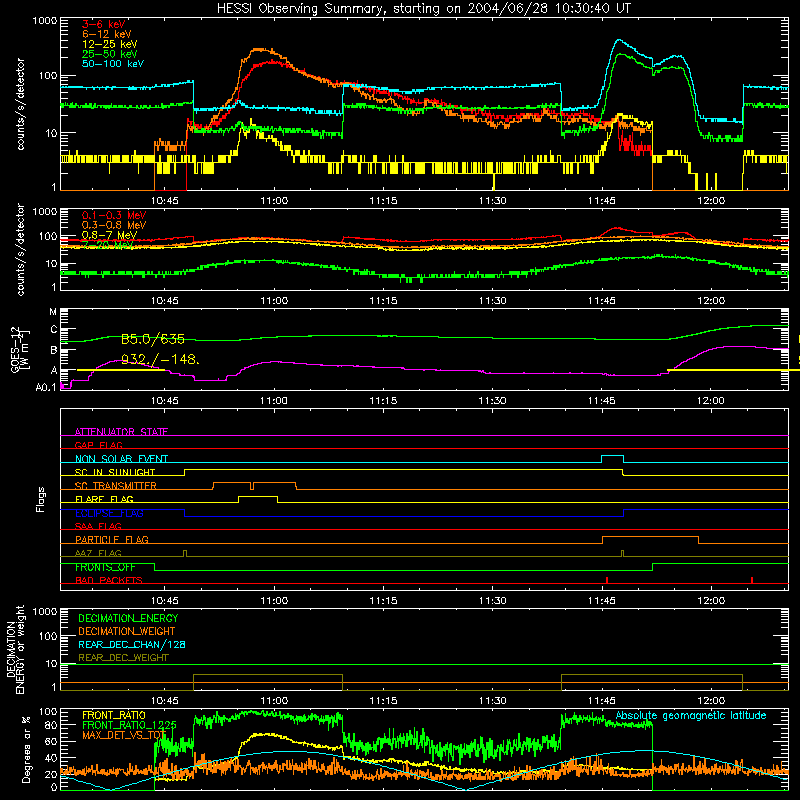Screen dimensions: 800x800
Task: Click the '80' tick on Degrees axis
Action: 51,725
